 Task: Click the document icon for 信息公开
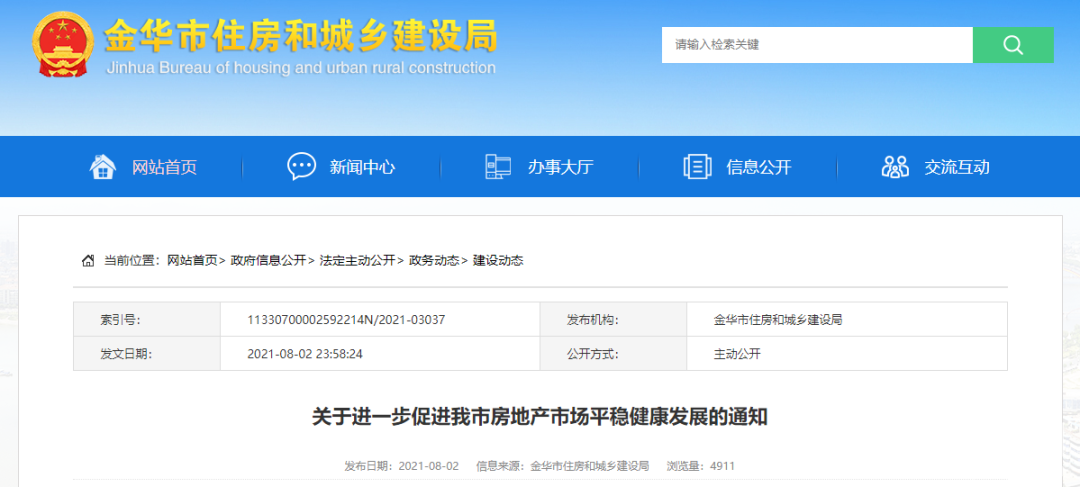[697, 167]
